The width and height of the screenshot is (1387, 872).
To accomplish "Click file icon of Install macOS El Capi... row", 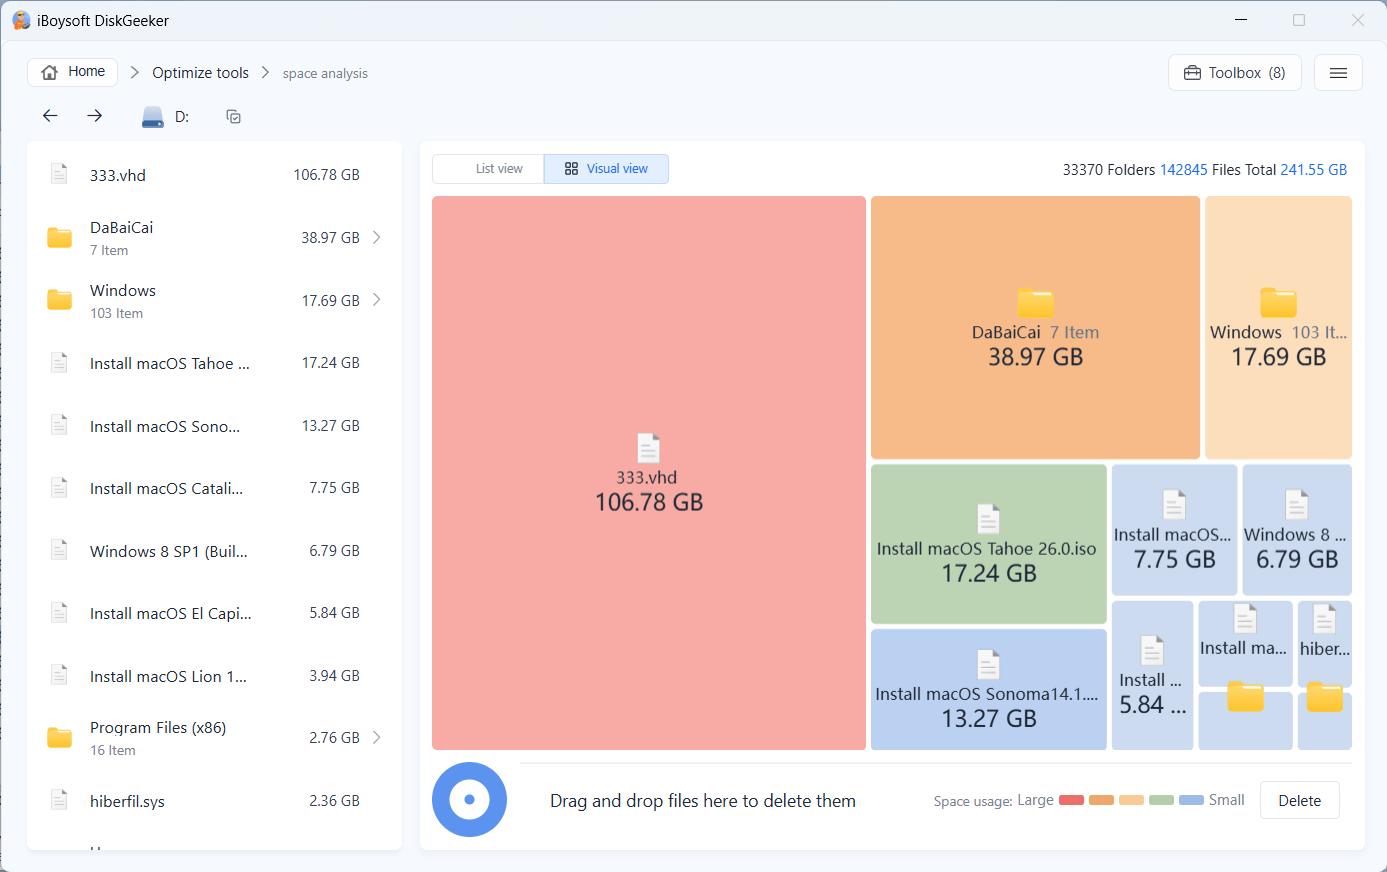I will [x=60, y=612].
